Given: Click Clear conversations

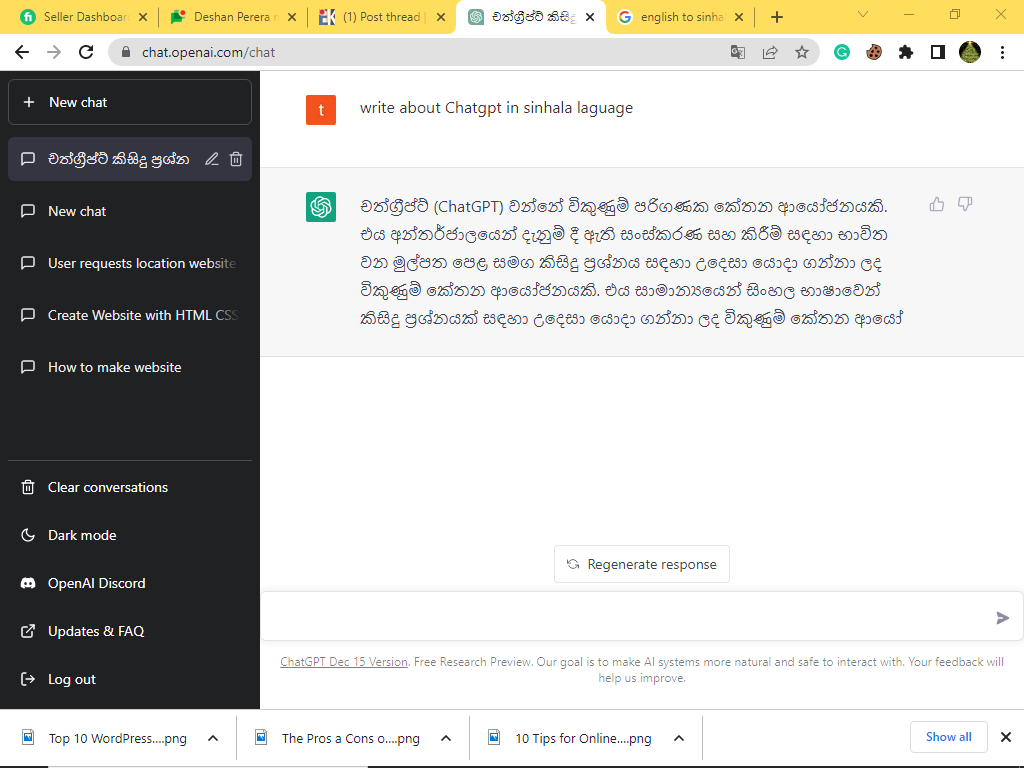Looking at the screenshot, I should pyautogui.click(x=129, y=487).
